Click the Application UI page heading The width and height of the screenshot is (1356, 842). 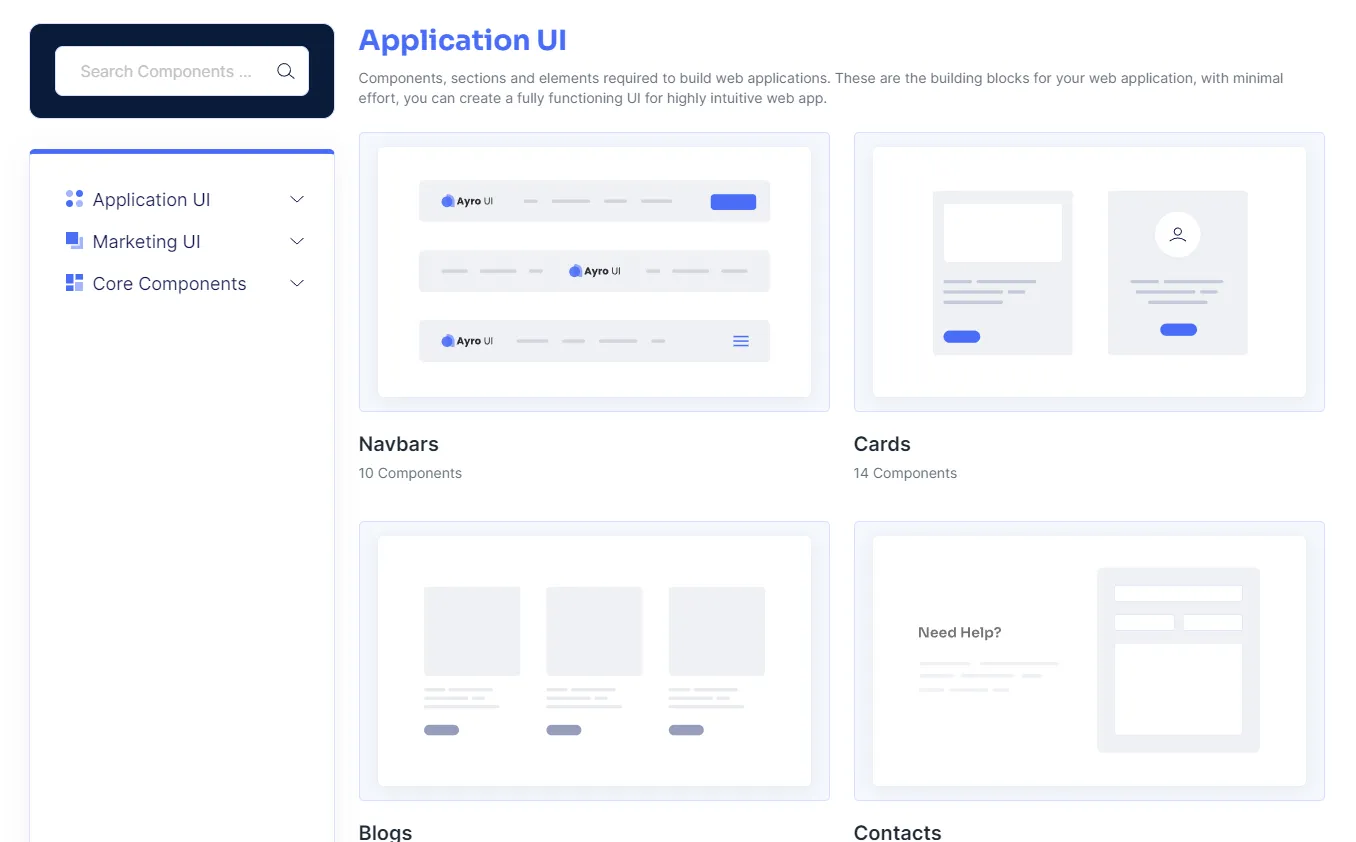coord(462,40)
